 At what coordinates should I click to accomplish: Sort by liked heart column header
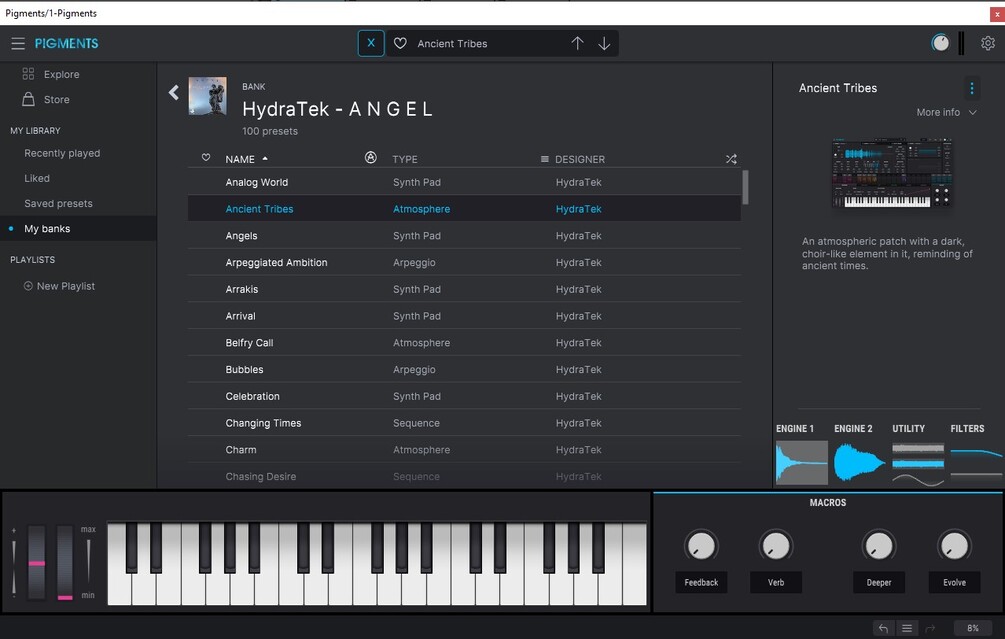[206, 158]
